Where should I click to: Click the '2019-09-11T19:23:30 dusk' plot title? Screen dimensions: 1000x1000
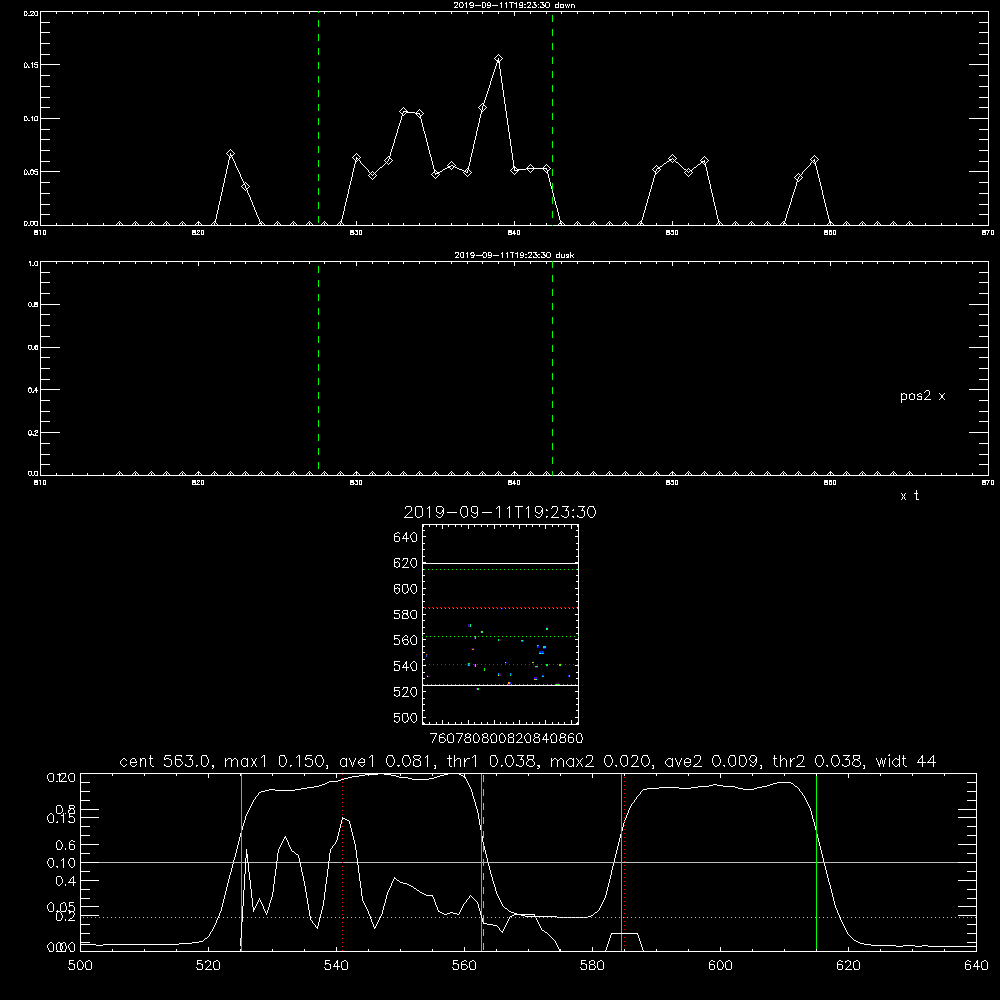pyautogui.click(x=514, y=255)
